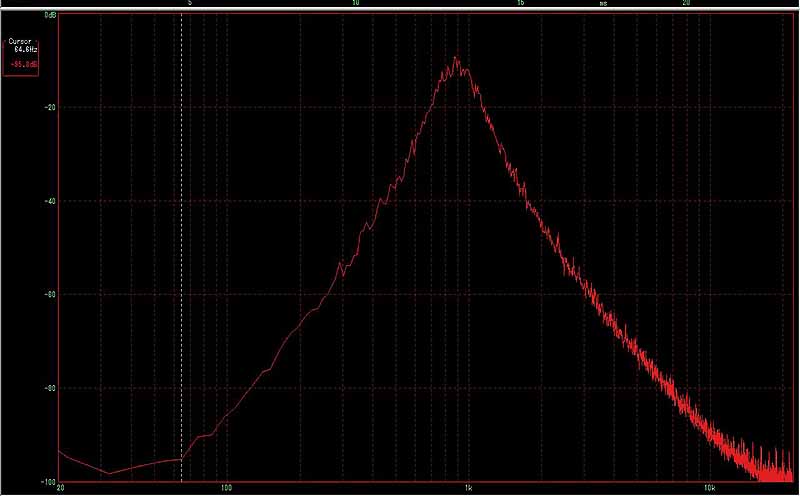Click the 15 tick on top time ruler
The width and height of the screenshot is (800, 496).
click(520, 4)
